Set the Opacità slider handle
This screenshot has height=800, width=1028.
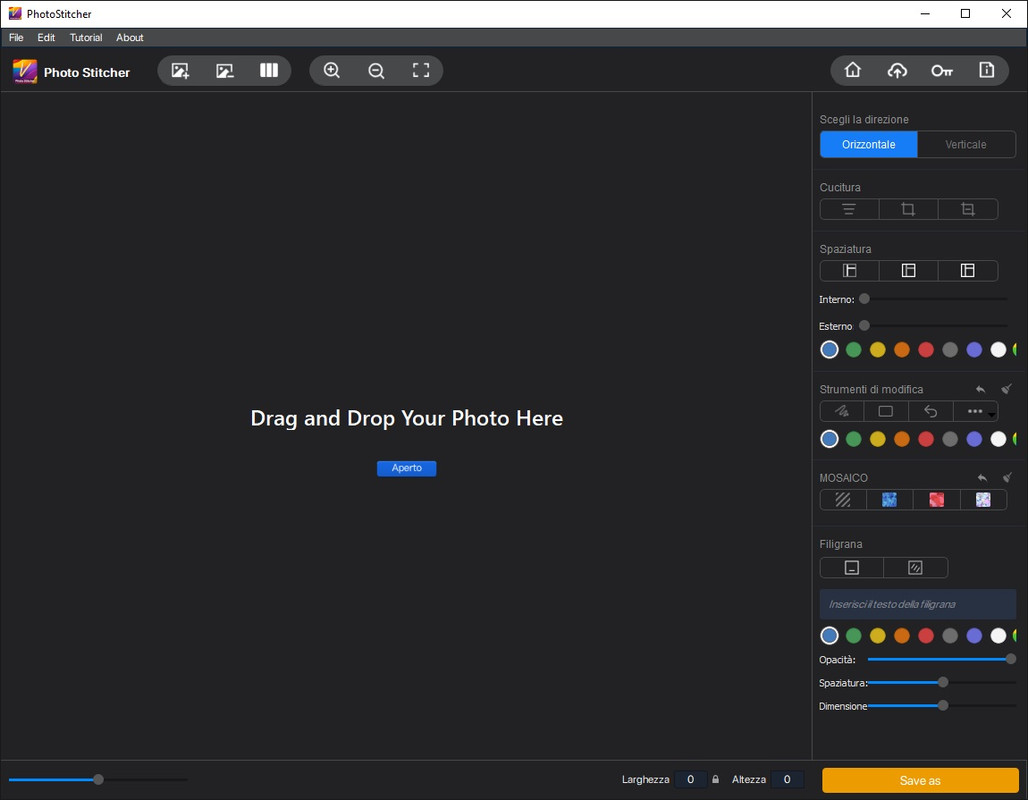click(1011, 659)
